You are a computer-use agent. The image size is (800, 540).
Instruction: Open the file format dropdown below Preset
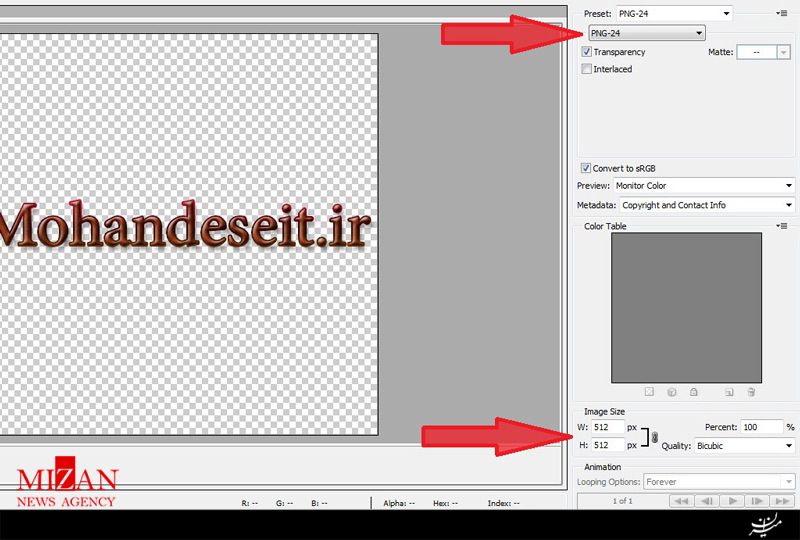[x=647, y=33]
